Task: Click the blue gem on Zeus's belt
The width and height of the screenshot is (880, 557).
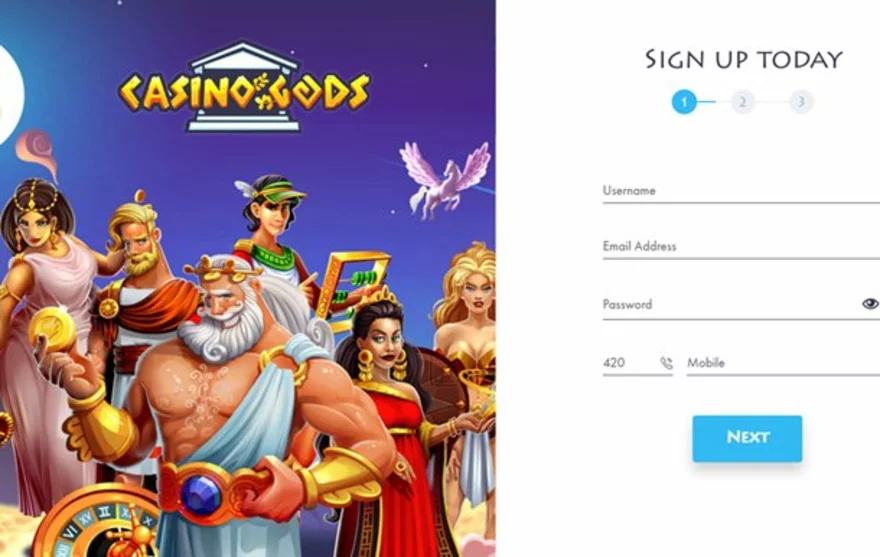Action: 201,494
